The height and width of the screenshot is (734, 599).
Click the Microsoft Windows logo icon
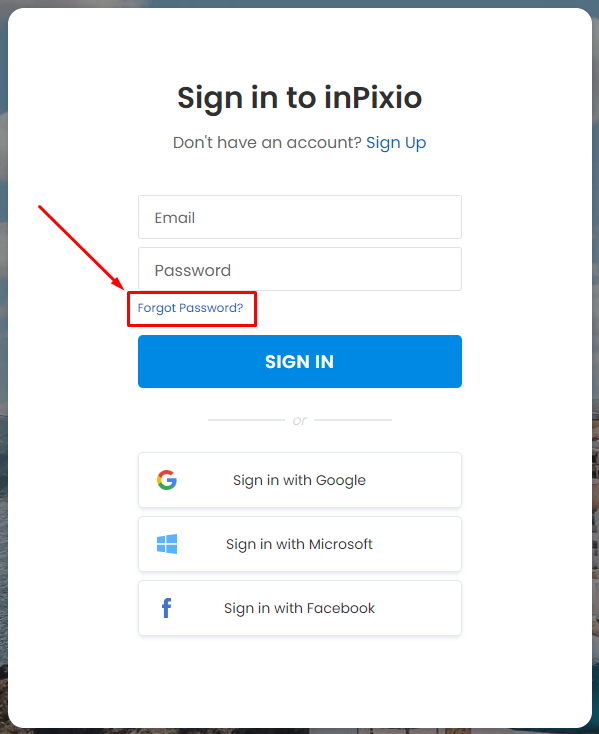tap(167, 544)
